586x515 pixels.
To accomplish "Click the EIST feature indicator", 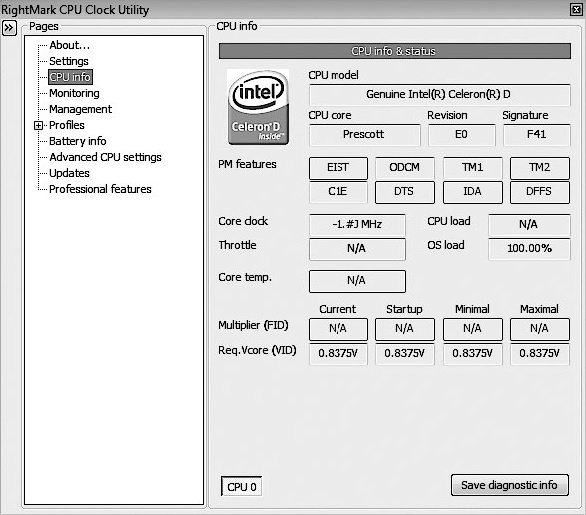I will [338, 167].
